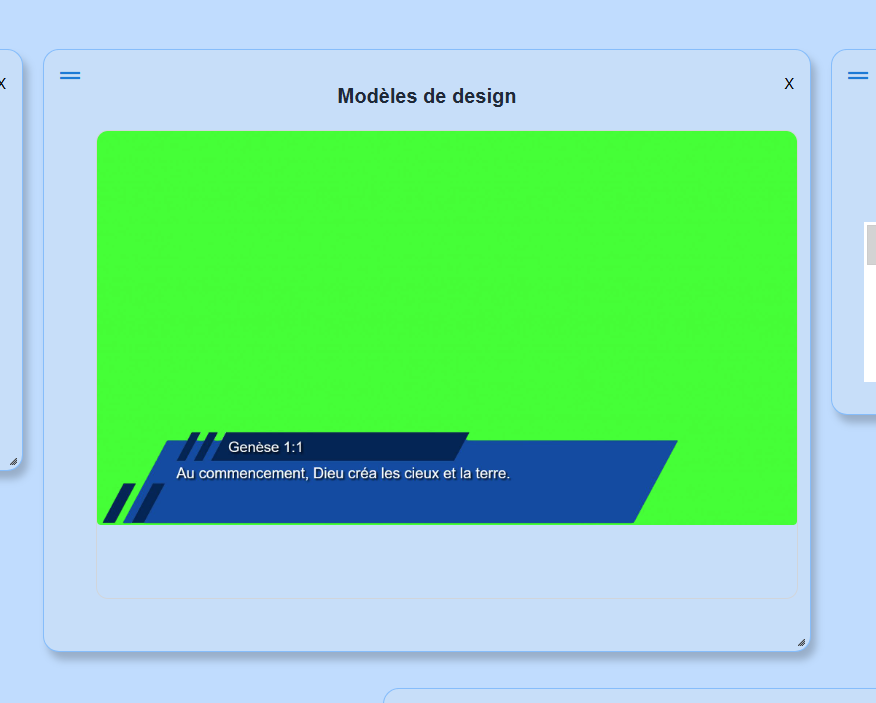This screenshot has height=703, width=876.
Task: Click the 'Modèles de design' panel title
Action: [427, 96]
